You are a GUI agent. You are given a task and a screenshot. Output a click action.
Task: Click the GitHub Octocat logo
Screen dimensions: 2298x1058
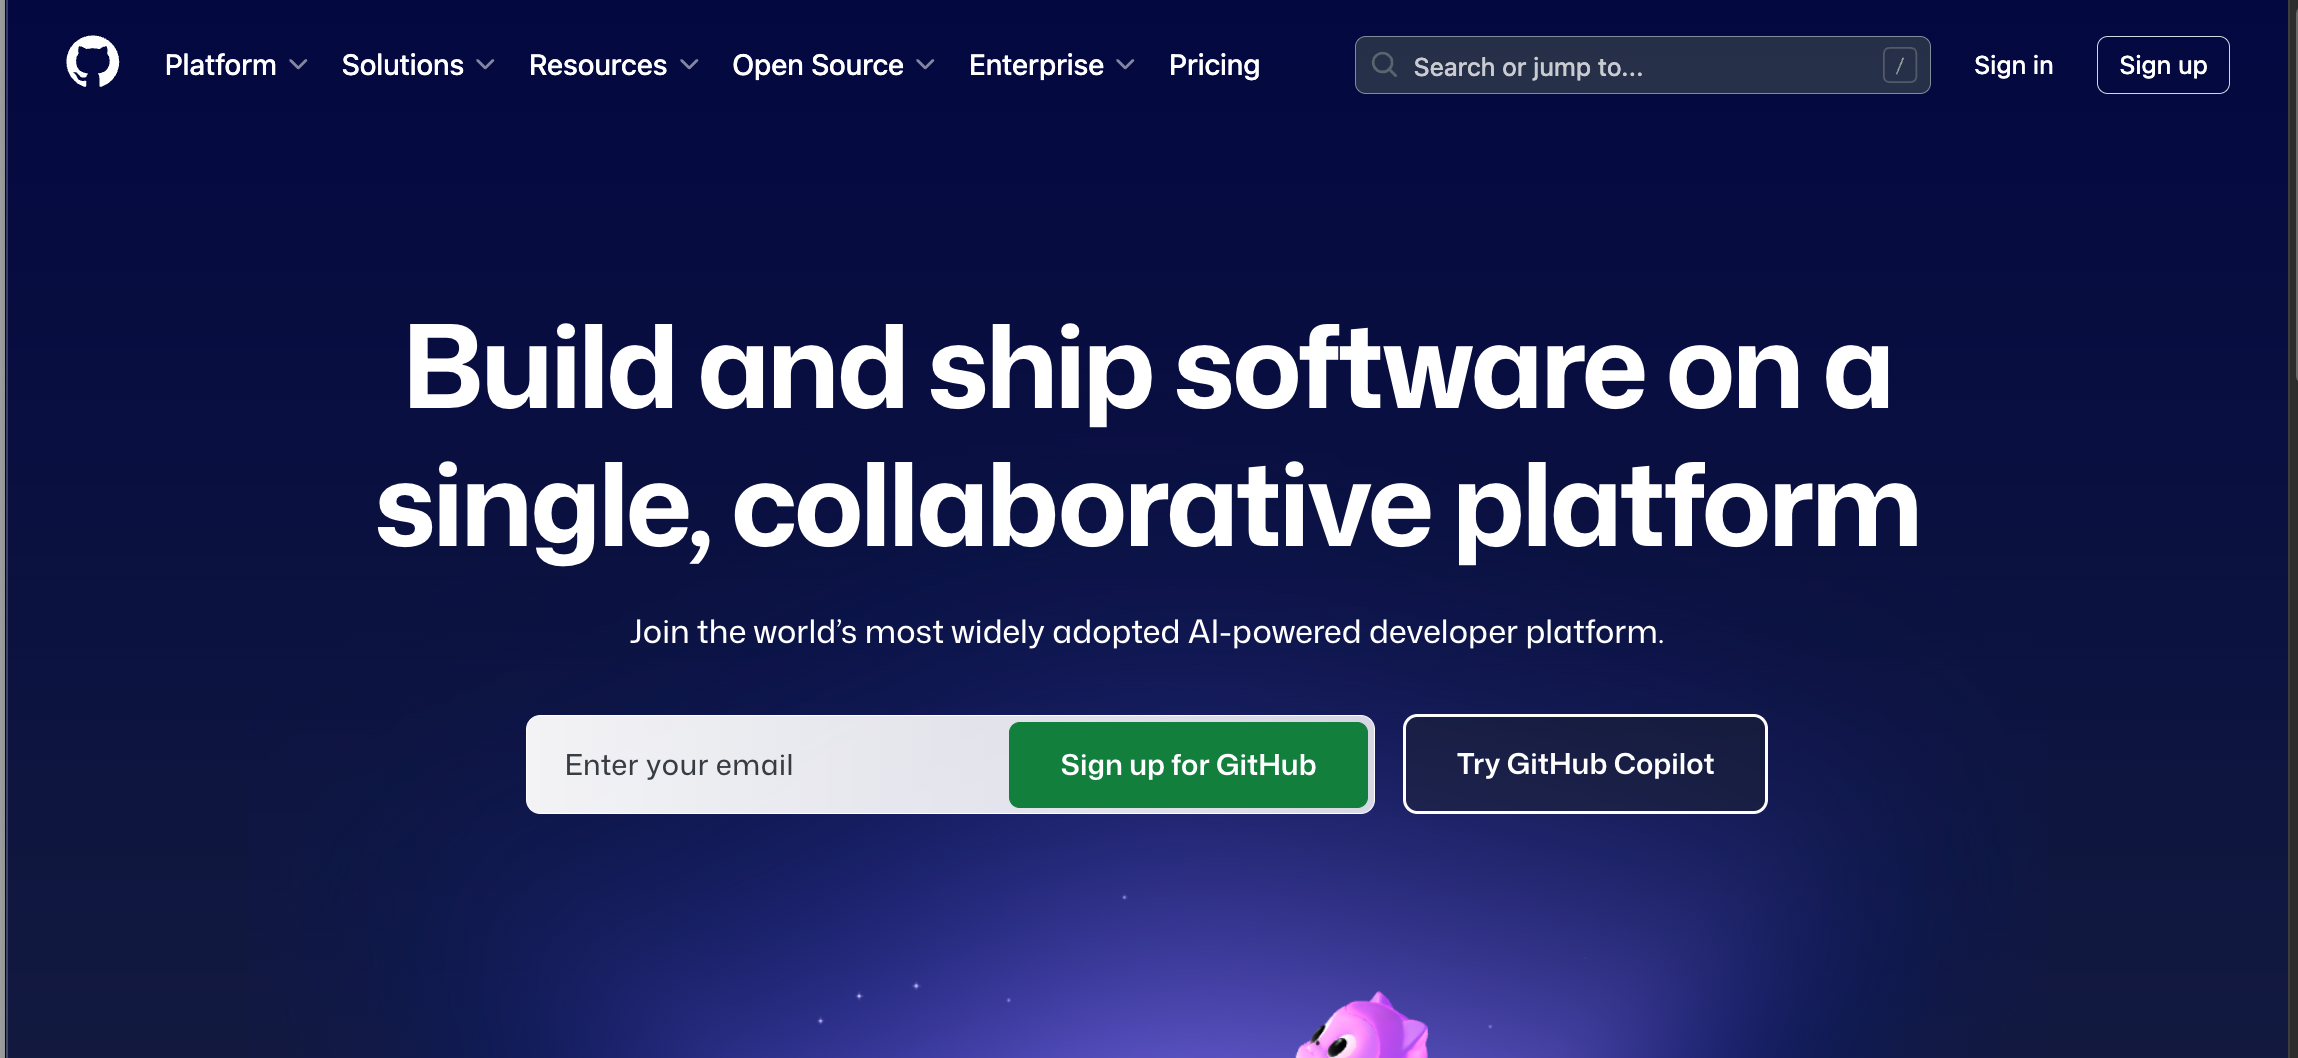click(92, 63)
